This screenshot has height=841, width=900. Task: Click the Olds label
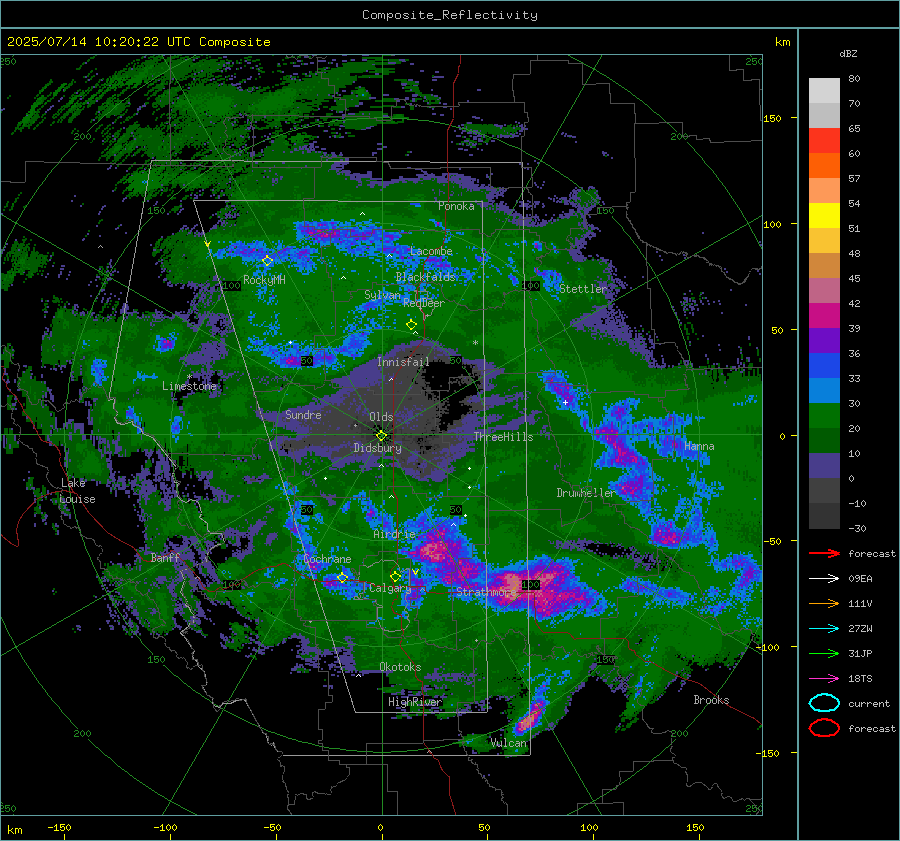tap(381, 417)
